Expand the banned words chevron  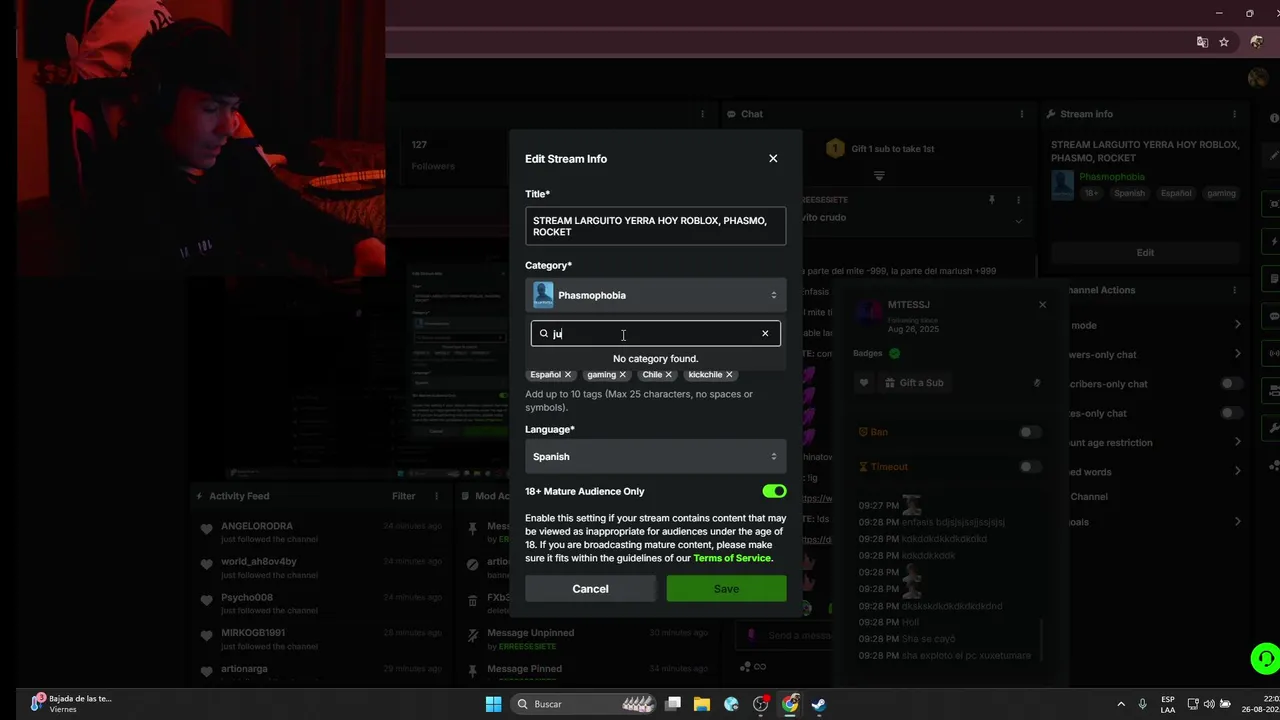click(1237, 471)
